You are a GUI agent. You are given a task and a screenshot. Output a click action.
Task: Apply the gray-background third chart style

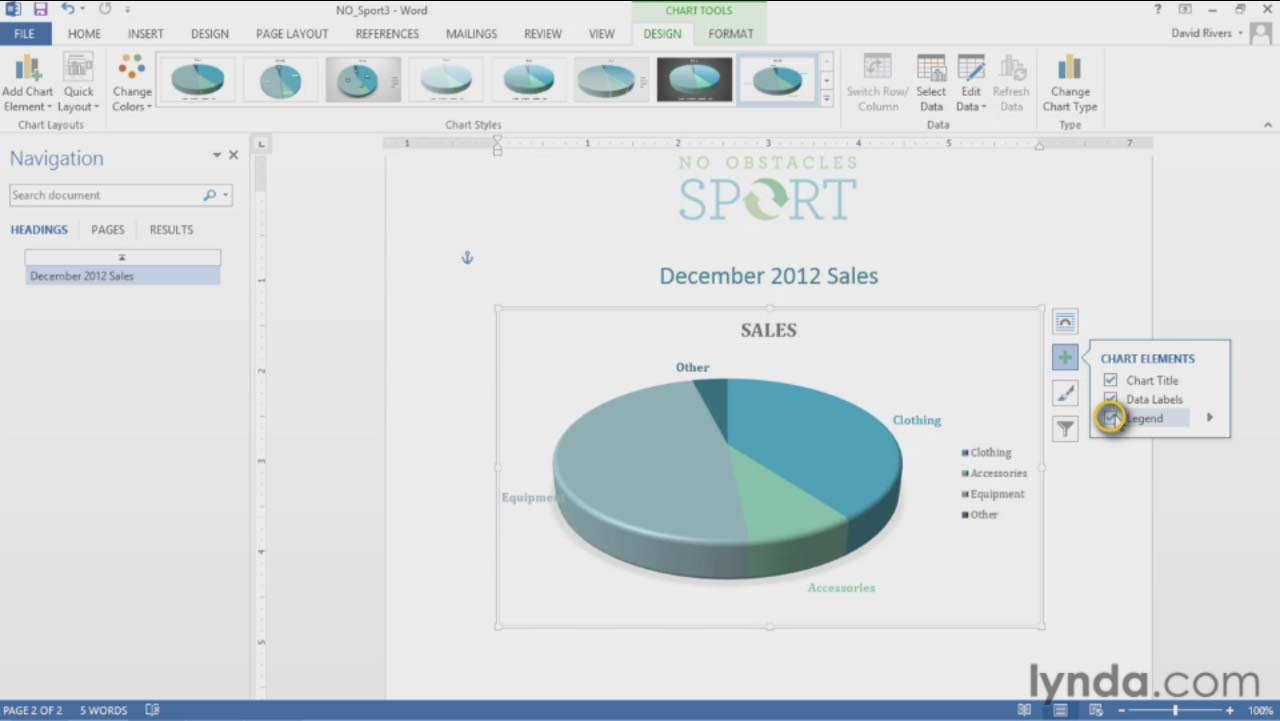[x=363, y=80]
